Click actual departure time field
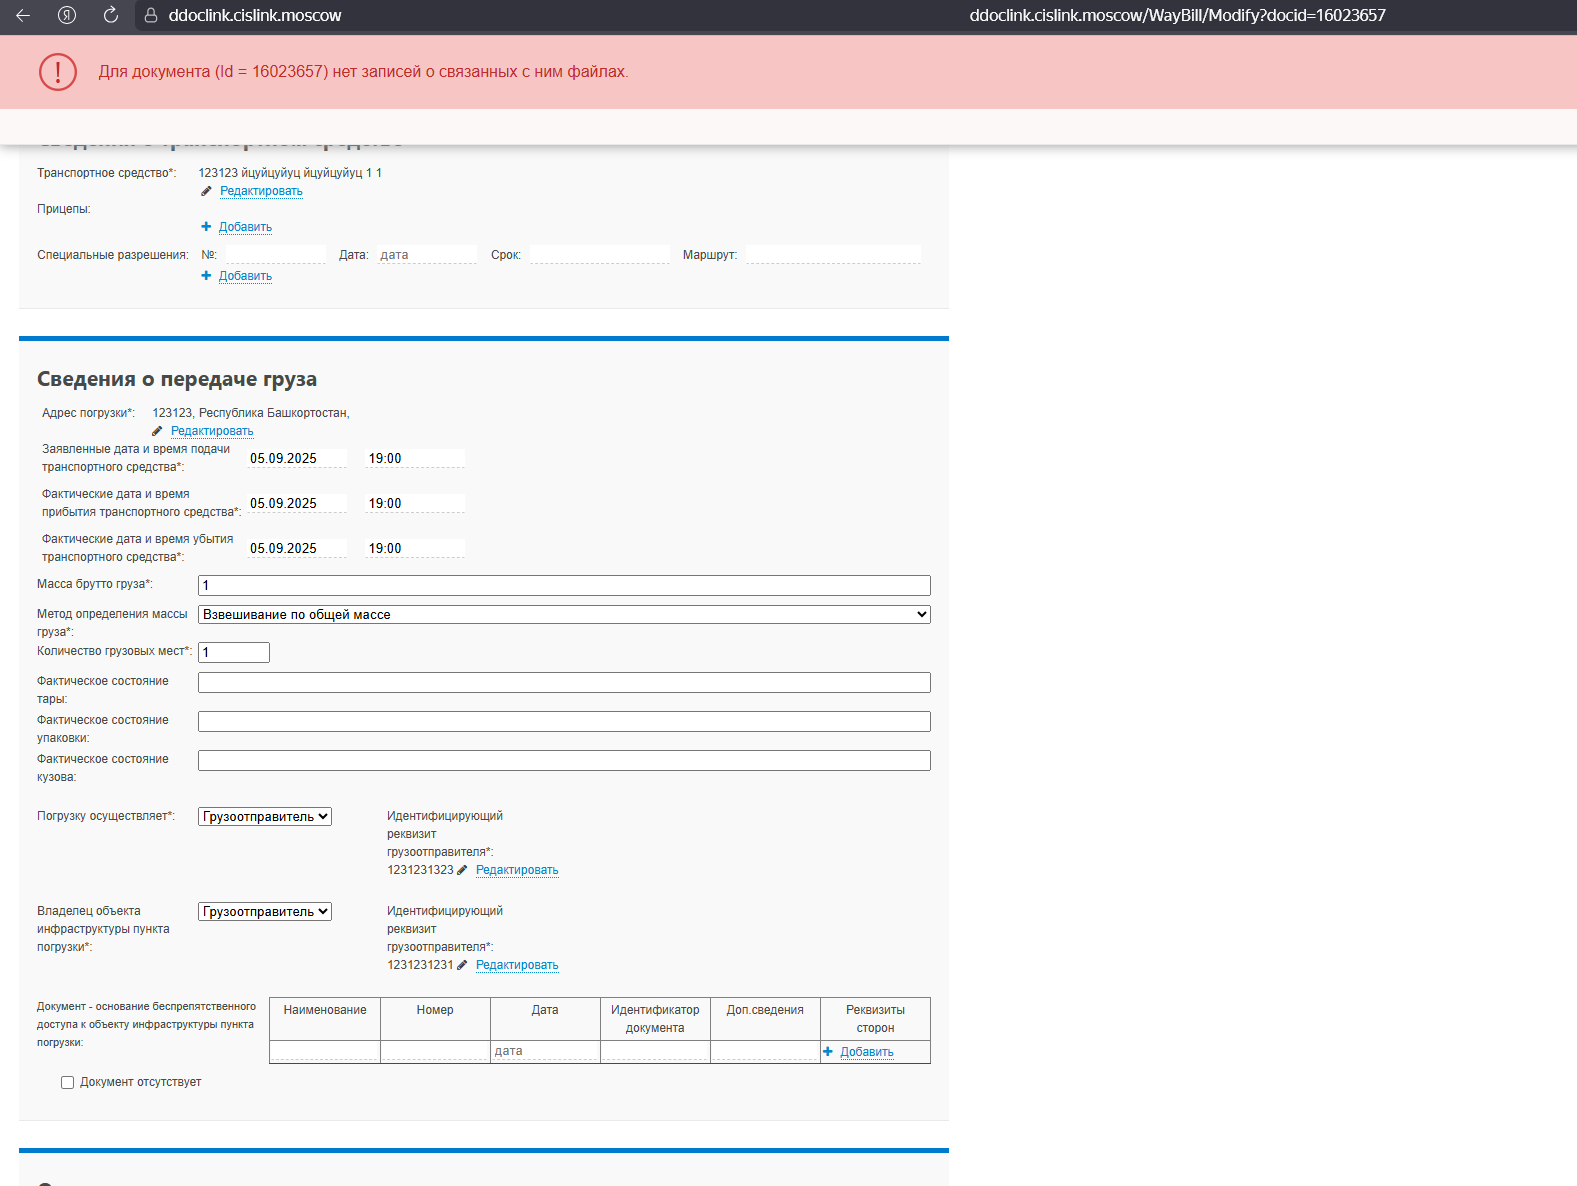The height and width of the screenshot is (1186, 1577). tap(415, 548)
